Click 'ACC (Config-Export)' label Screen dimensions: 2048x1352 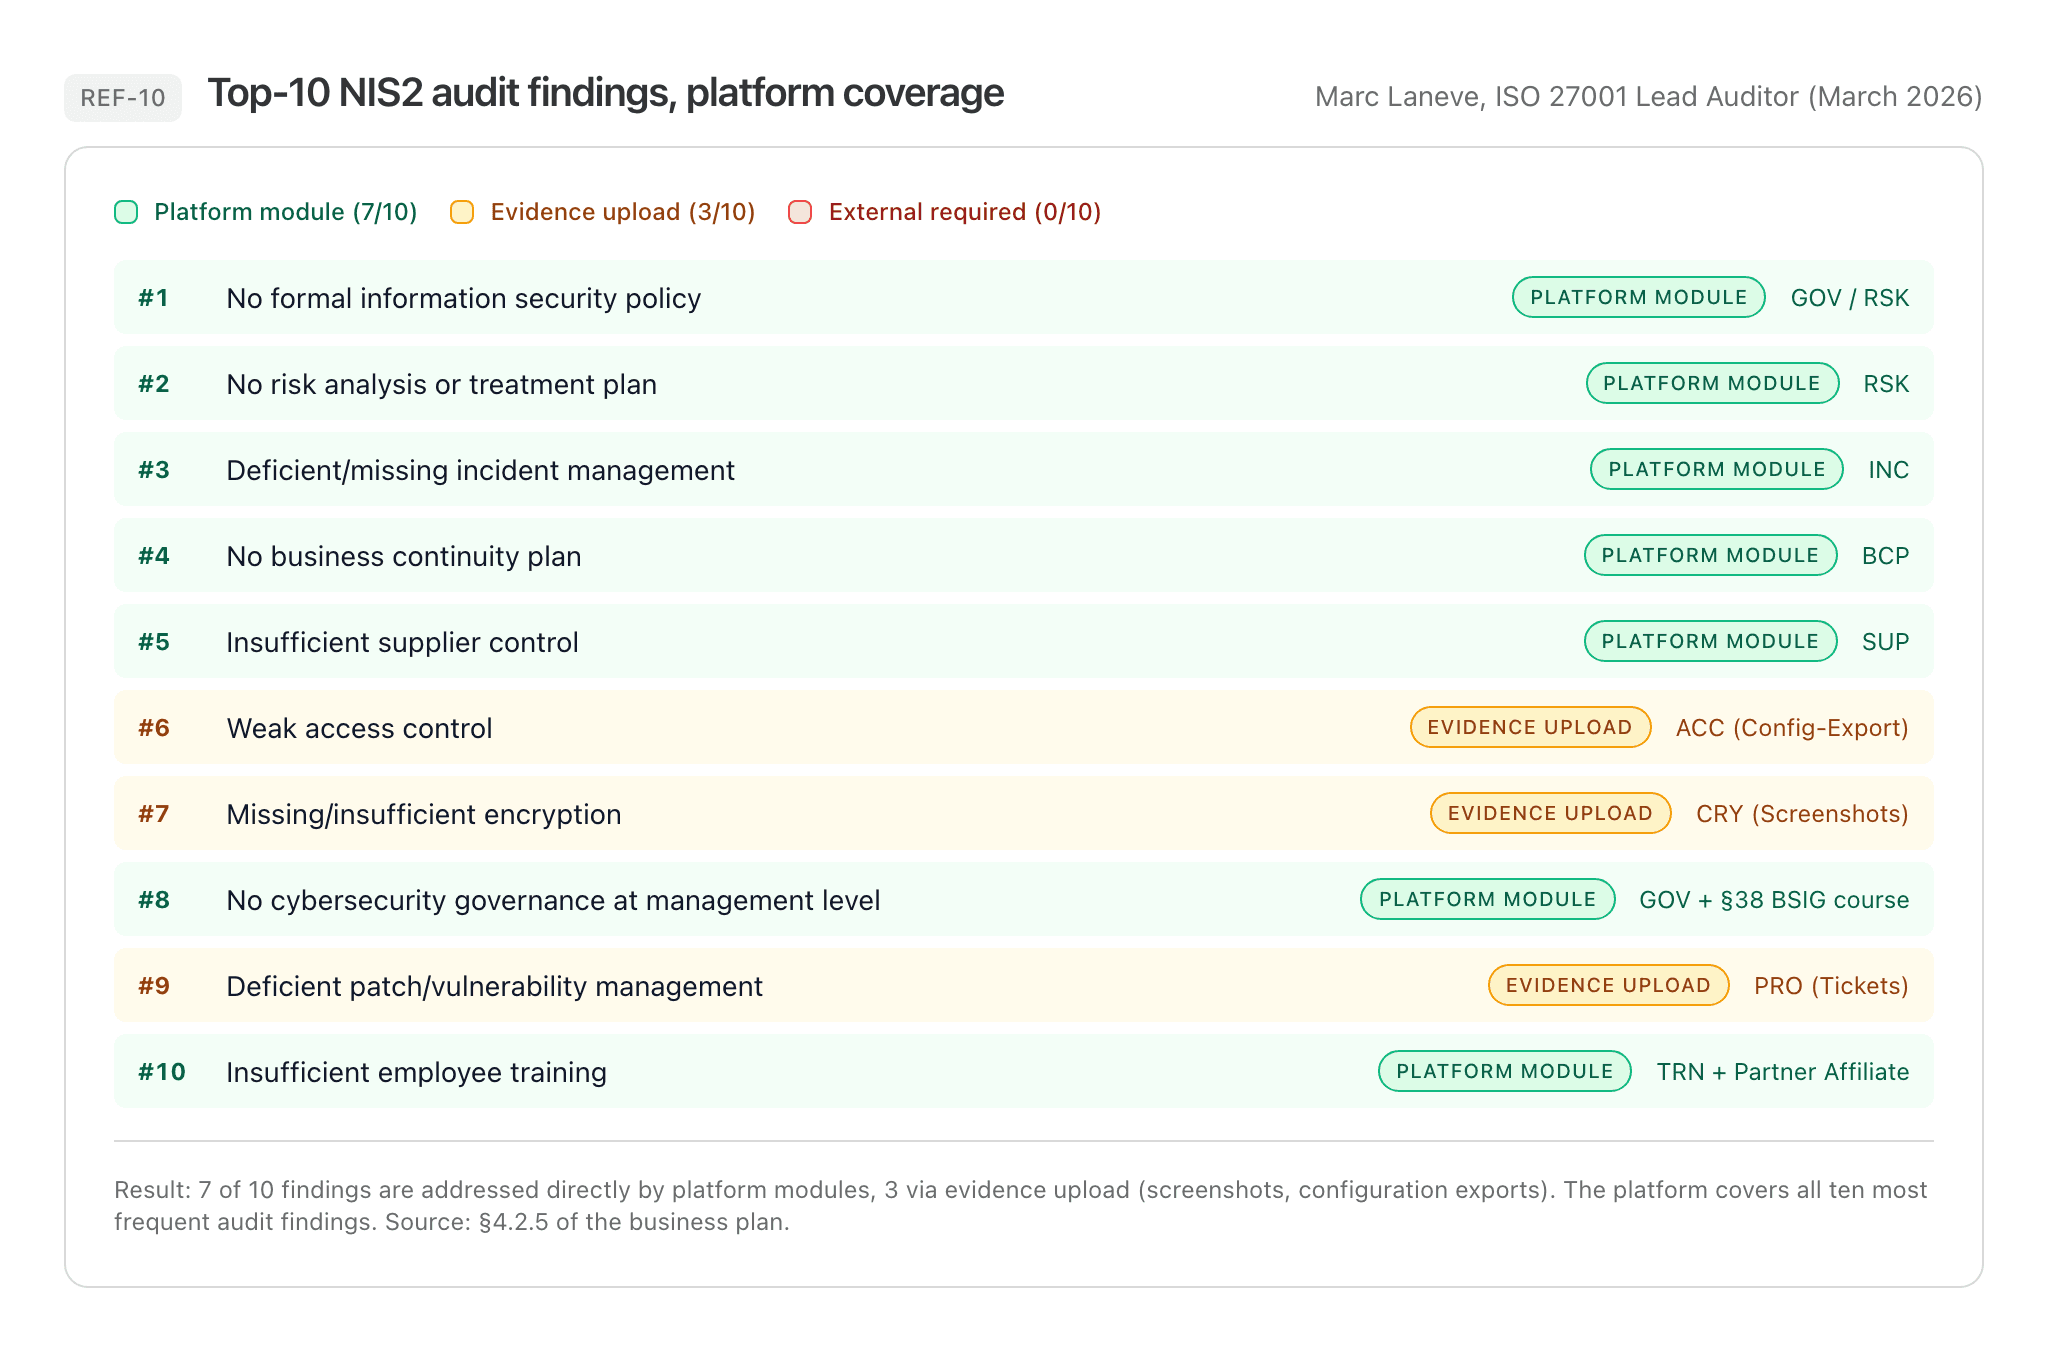click(x=1793, y=728)
